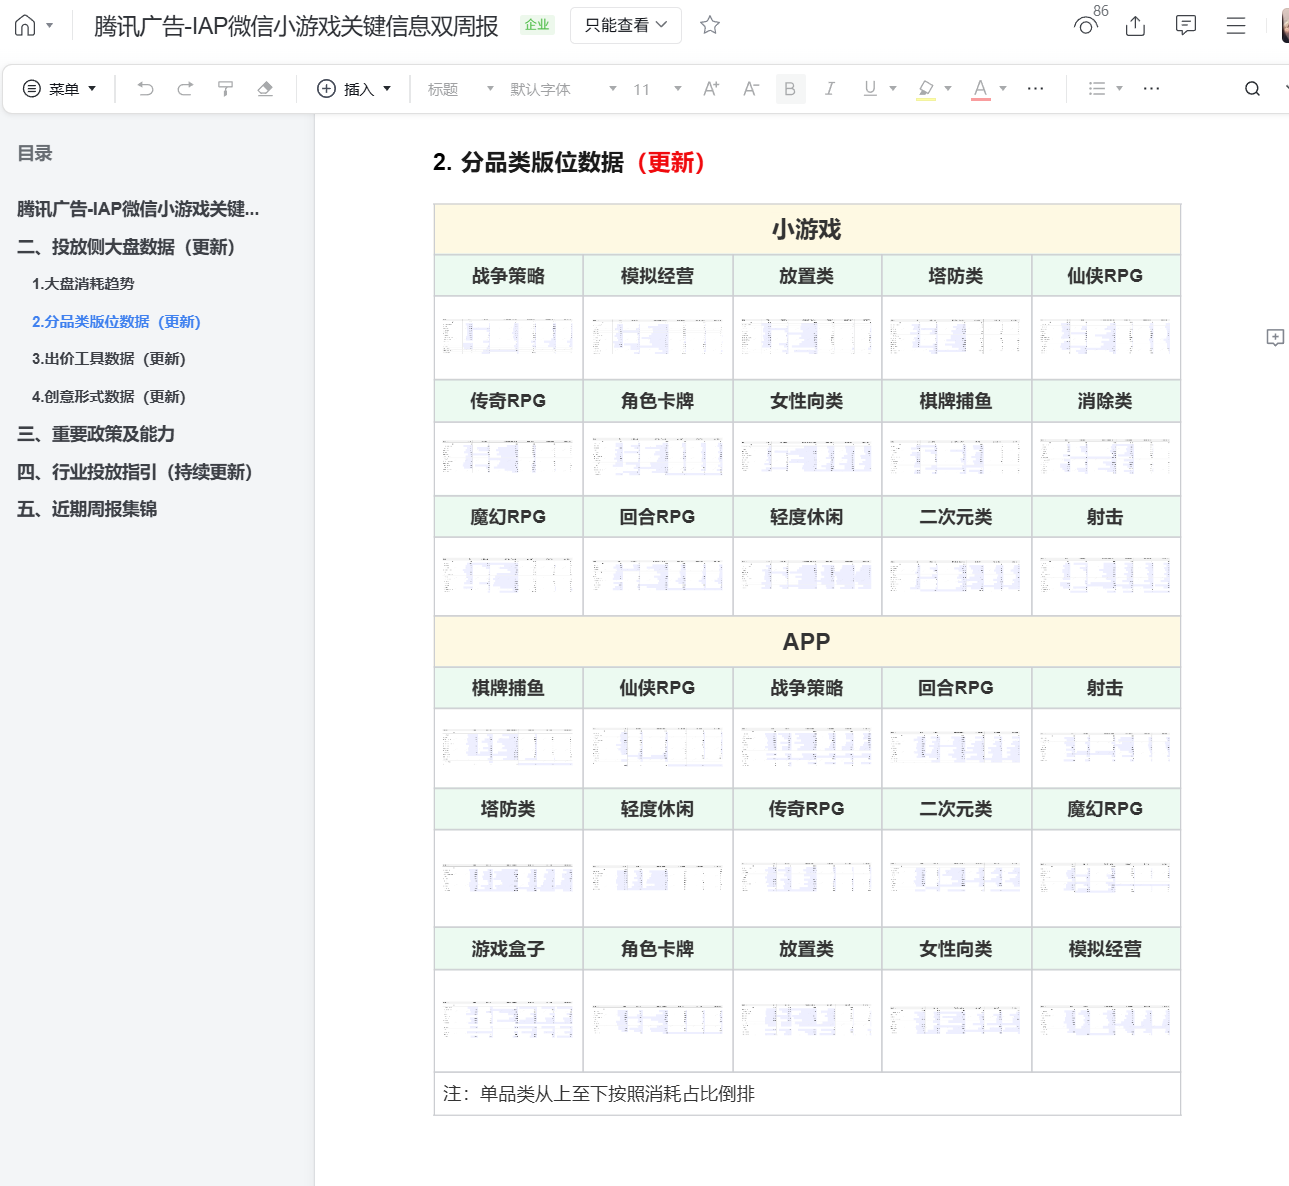Screen dimensions: 1289x1186
Task: Toggle bold formatting
Action: [x=790, y=89]
